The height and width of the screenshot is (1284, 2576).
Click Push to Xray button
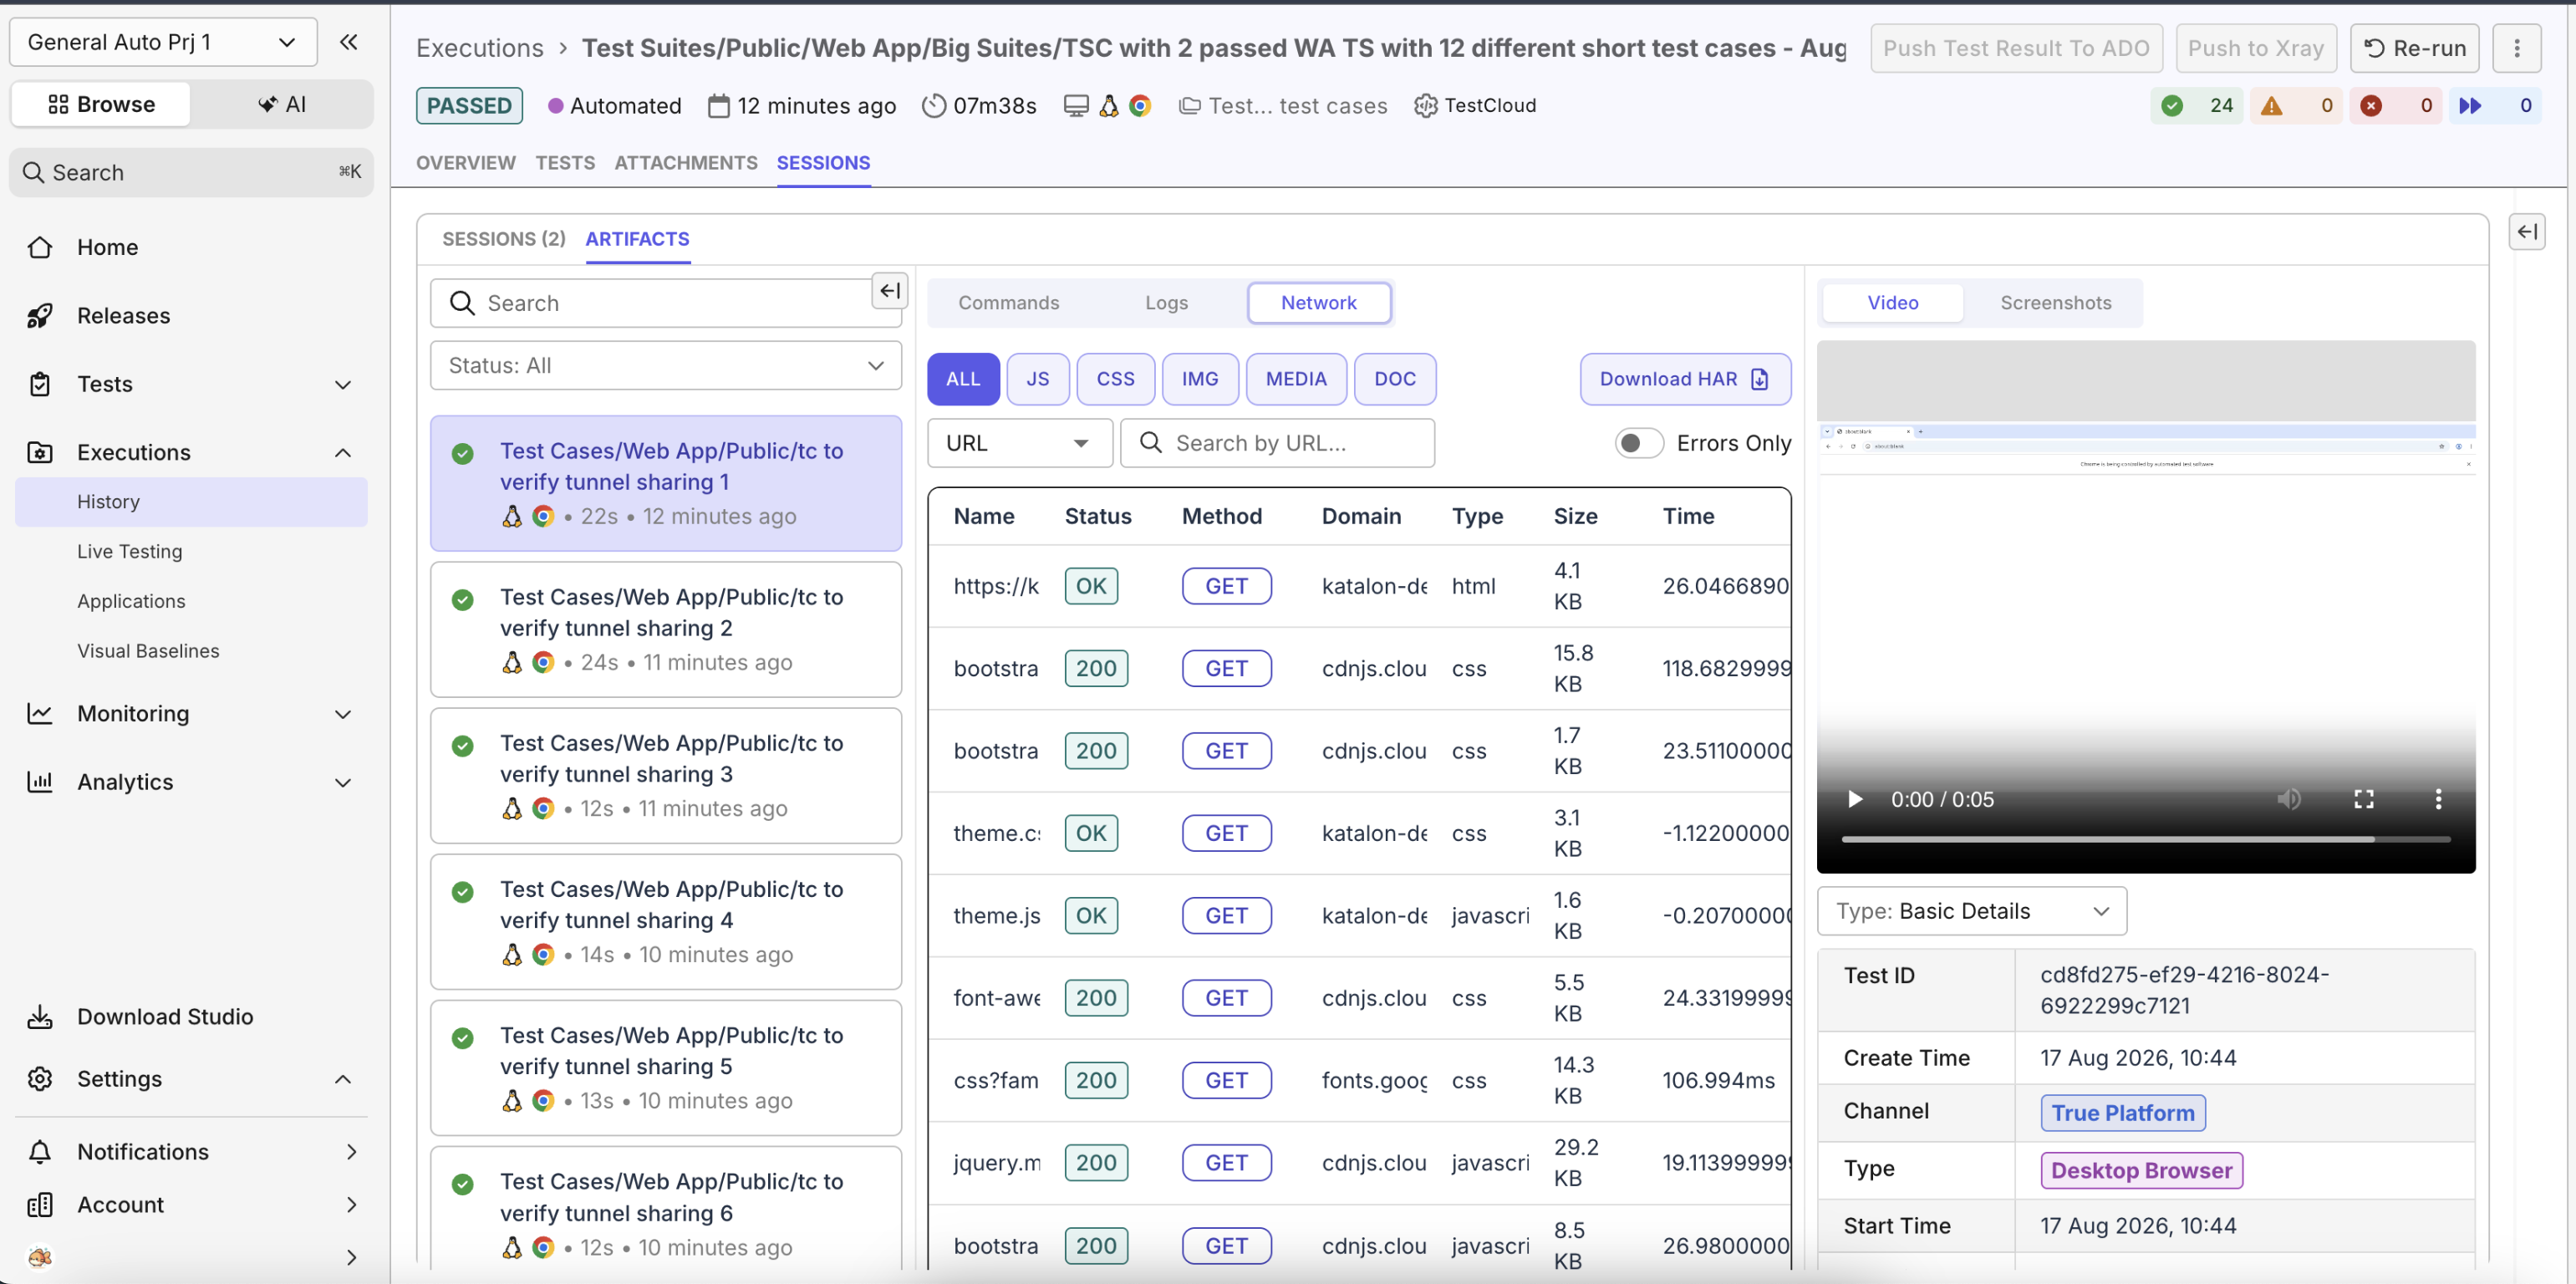(2256, 48)
